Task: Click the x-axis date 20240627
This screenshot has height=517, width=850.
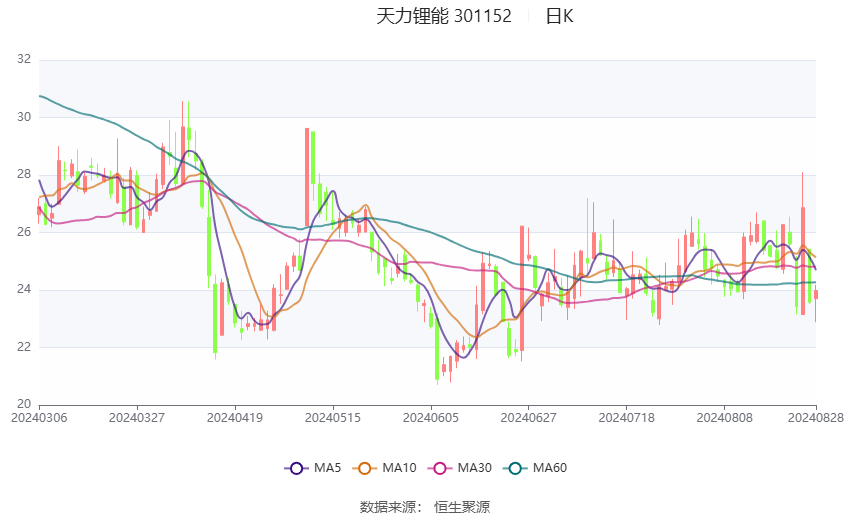Action: [x=529, y=418]
